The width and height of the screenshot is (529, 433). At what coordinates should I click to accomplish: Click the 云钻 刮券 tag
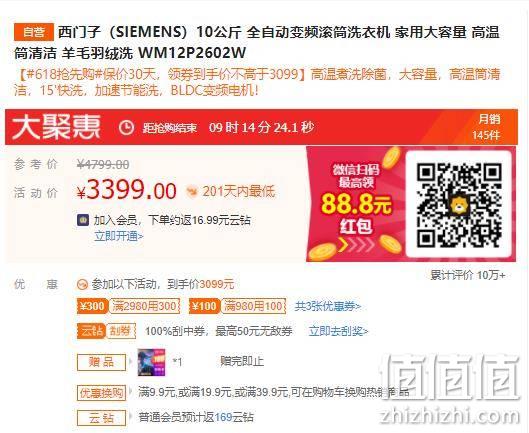pyautogui.click(x=106, y=331)
